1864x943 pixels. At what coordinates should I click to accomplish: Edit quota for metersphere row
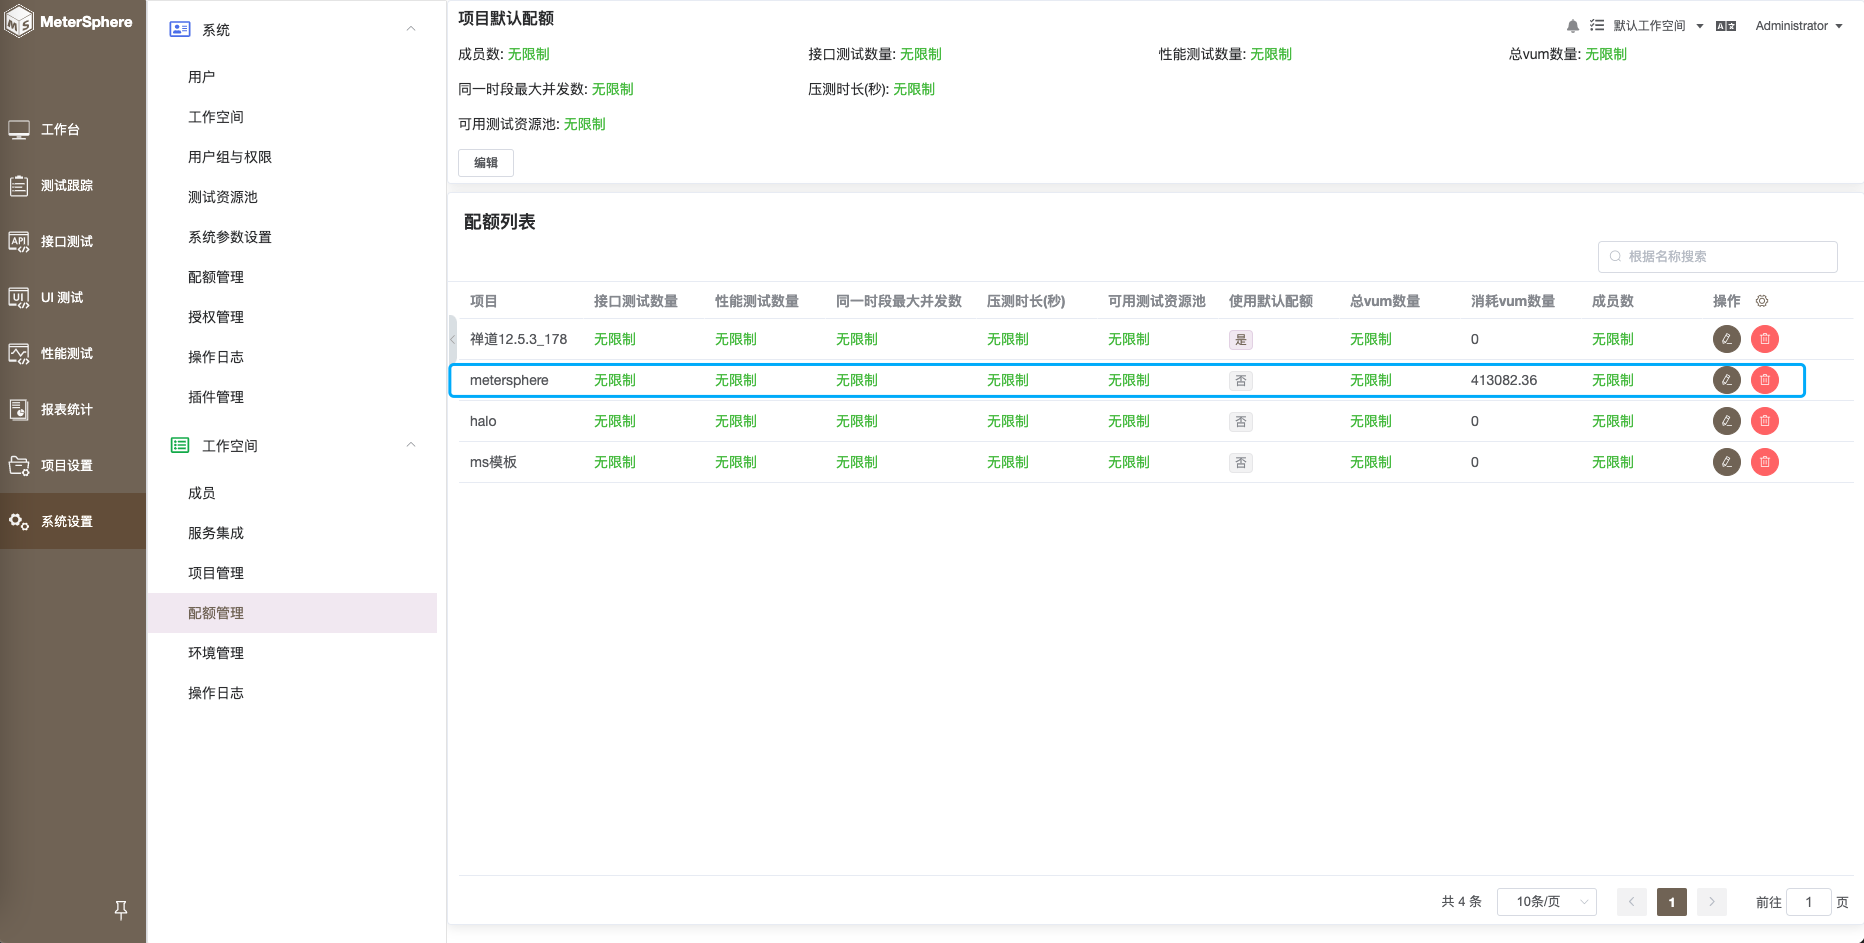click(1727, 380)
